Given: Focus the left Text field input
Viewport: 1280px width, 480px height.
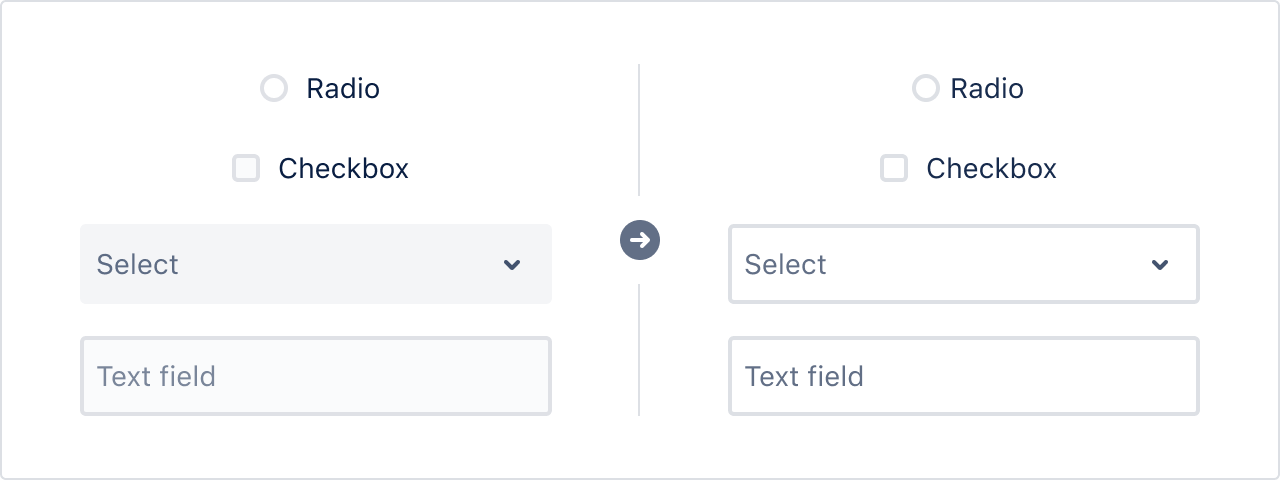Looking at the screenshot, I should pos(316,376).
